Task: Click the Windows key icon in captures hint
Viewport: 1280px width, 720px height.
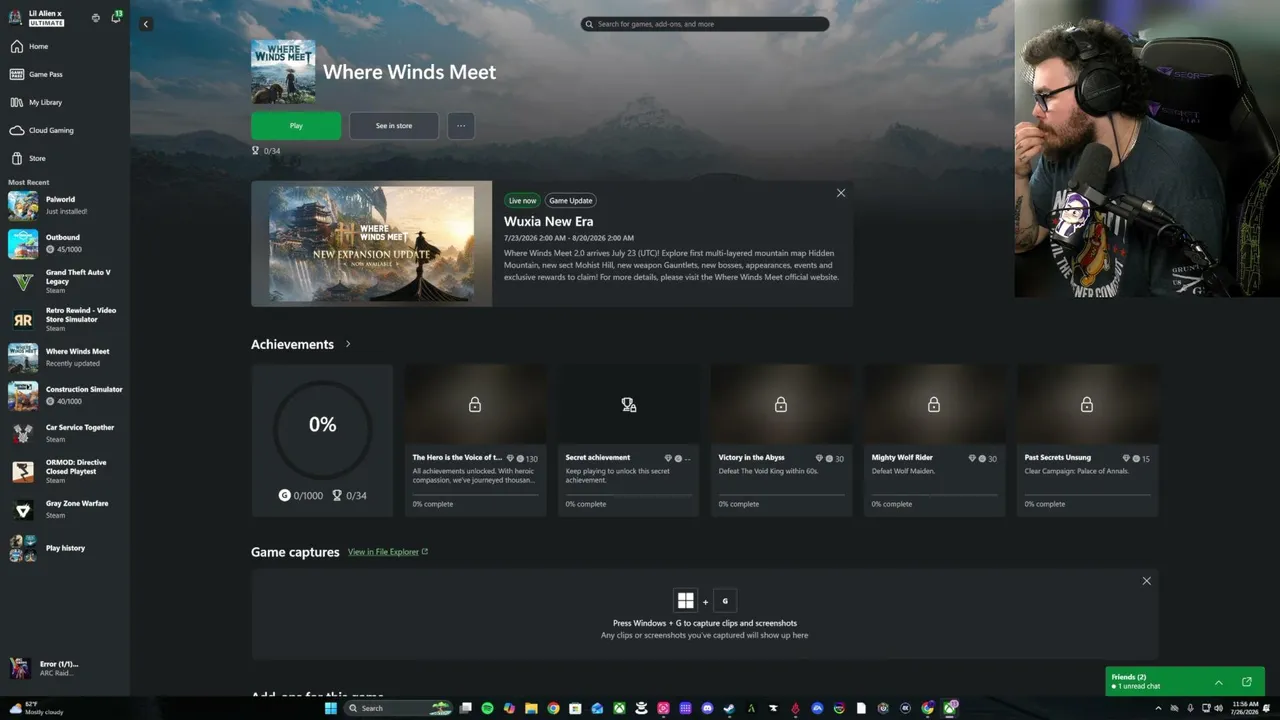Action: [x=685, y=600]
